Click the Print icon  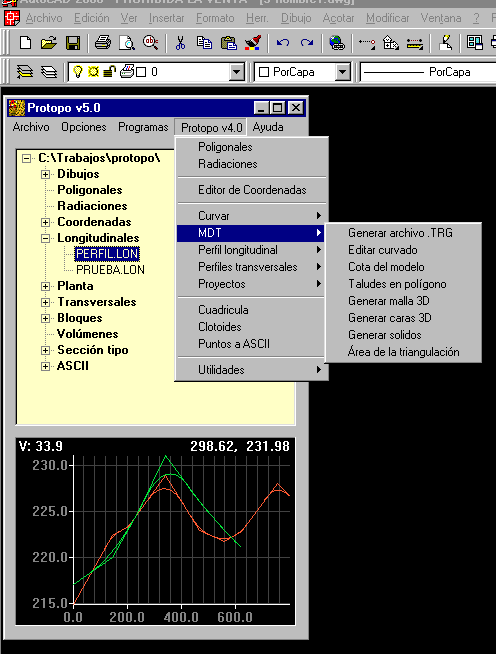(103, 43)
